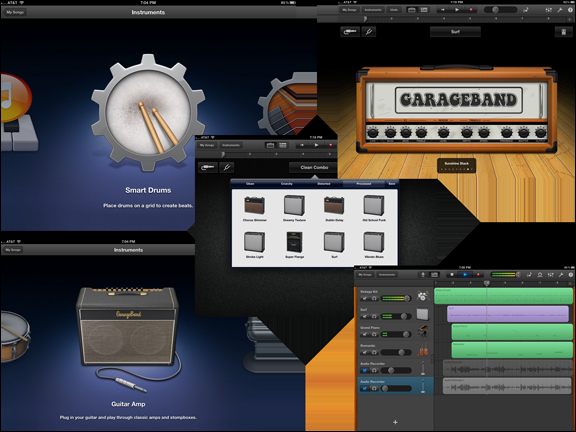
Task: Solo the Surf track
Action: (374, 316)
